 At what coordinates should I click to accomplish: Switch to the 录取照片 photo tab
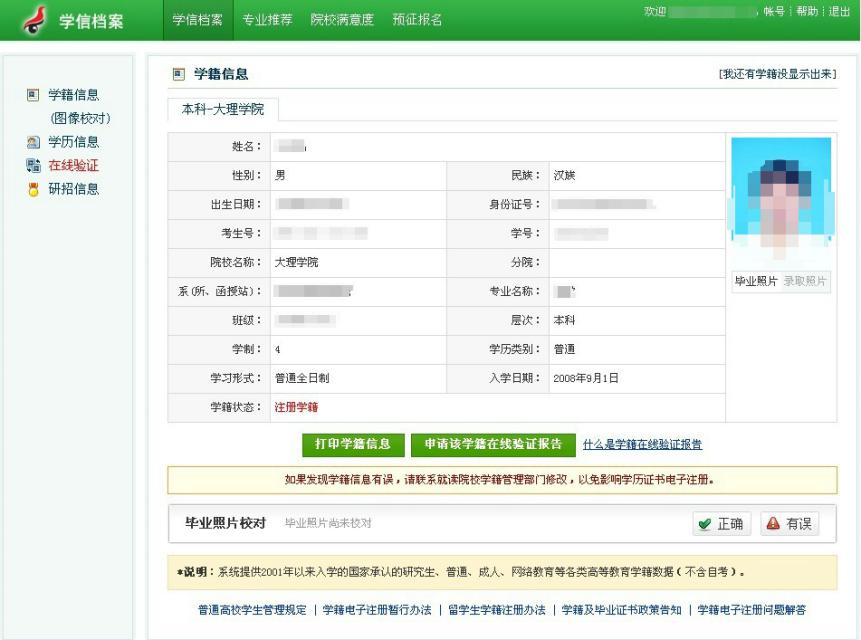click(x=804, y=281)
